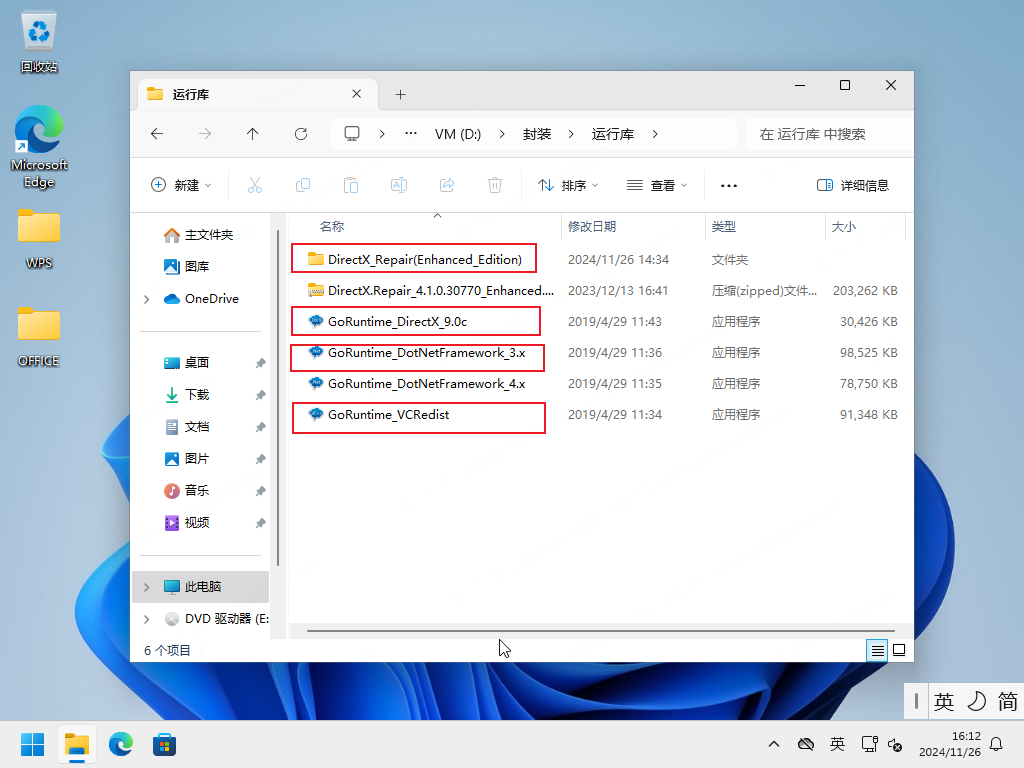Screen dimensions: 1024x768
Task: Click the Rename icon in toolbar
Action: click(399, 185)
